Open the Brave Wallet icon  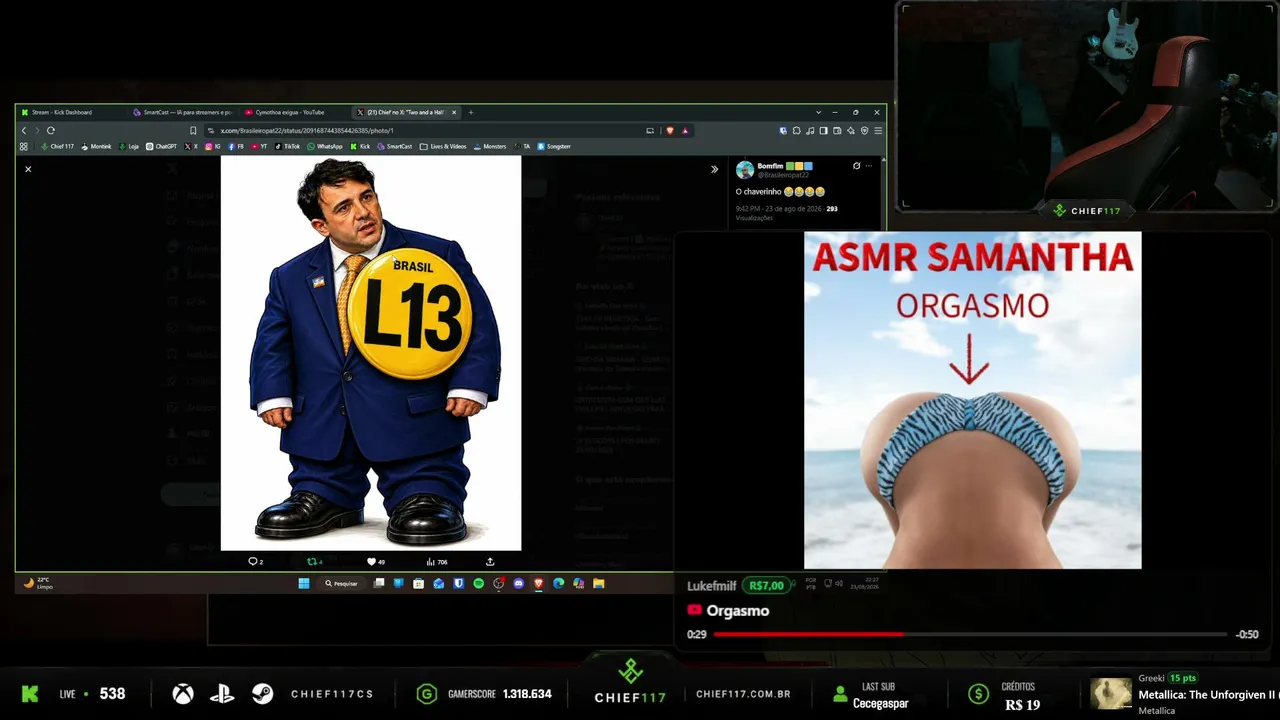coord(837,130)
